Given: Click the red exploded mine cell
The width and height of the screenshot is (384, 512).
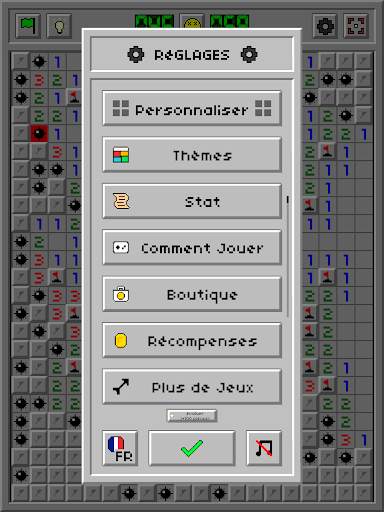Looking at the screenshot, I should [x=39, y=134].
